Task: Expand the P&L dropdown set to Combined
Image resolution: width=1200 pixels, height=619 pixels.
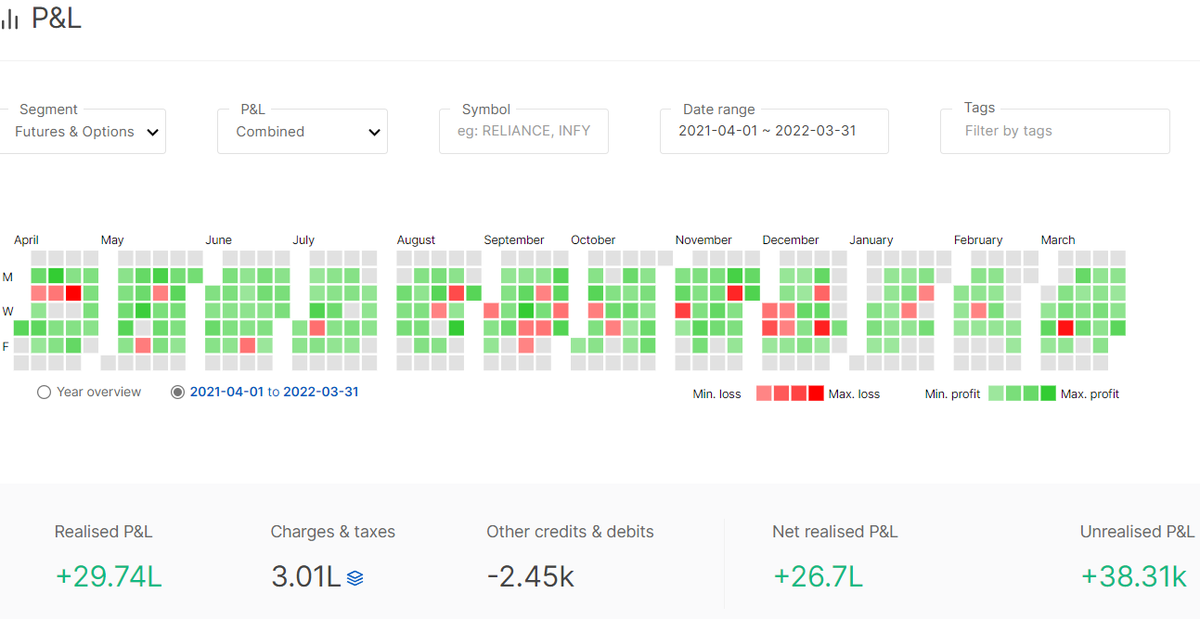Action: [x=302, y=131]
